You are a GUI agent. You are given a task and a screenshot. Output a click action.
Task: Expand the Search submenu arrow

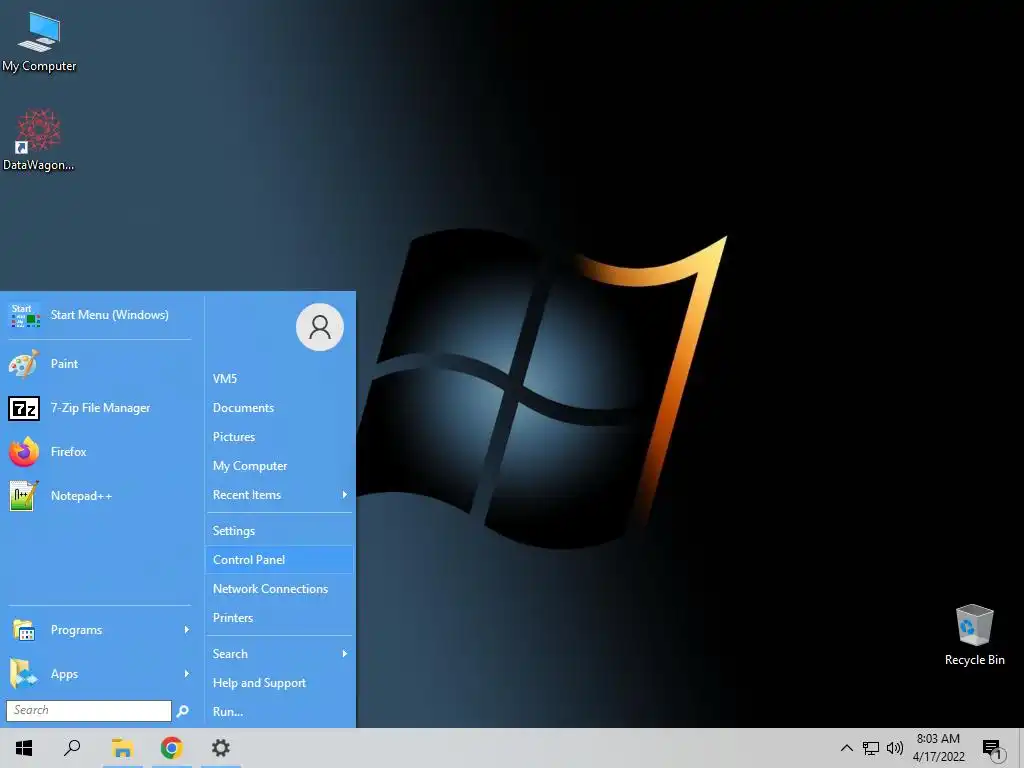[345, 654]
